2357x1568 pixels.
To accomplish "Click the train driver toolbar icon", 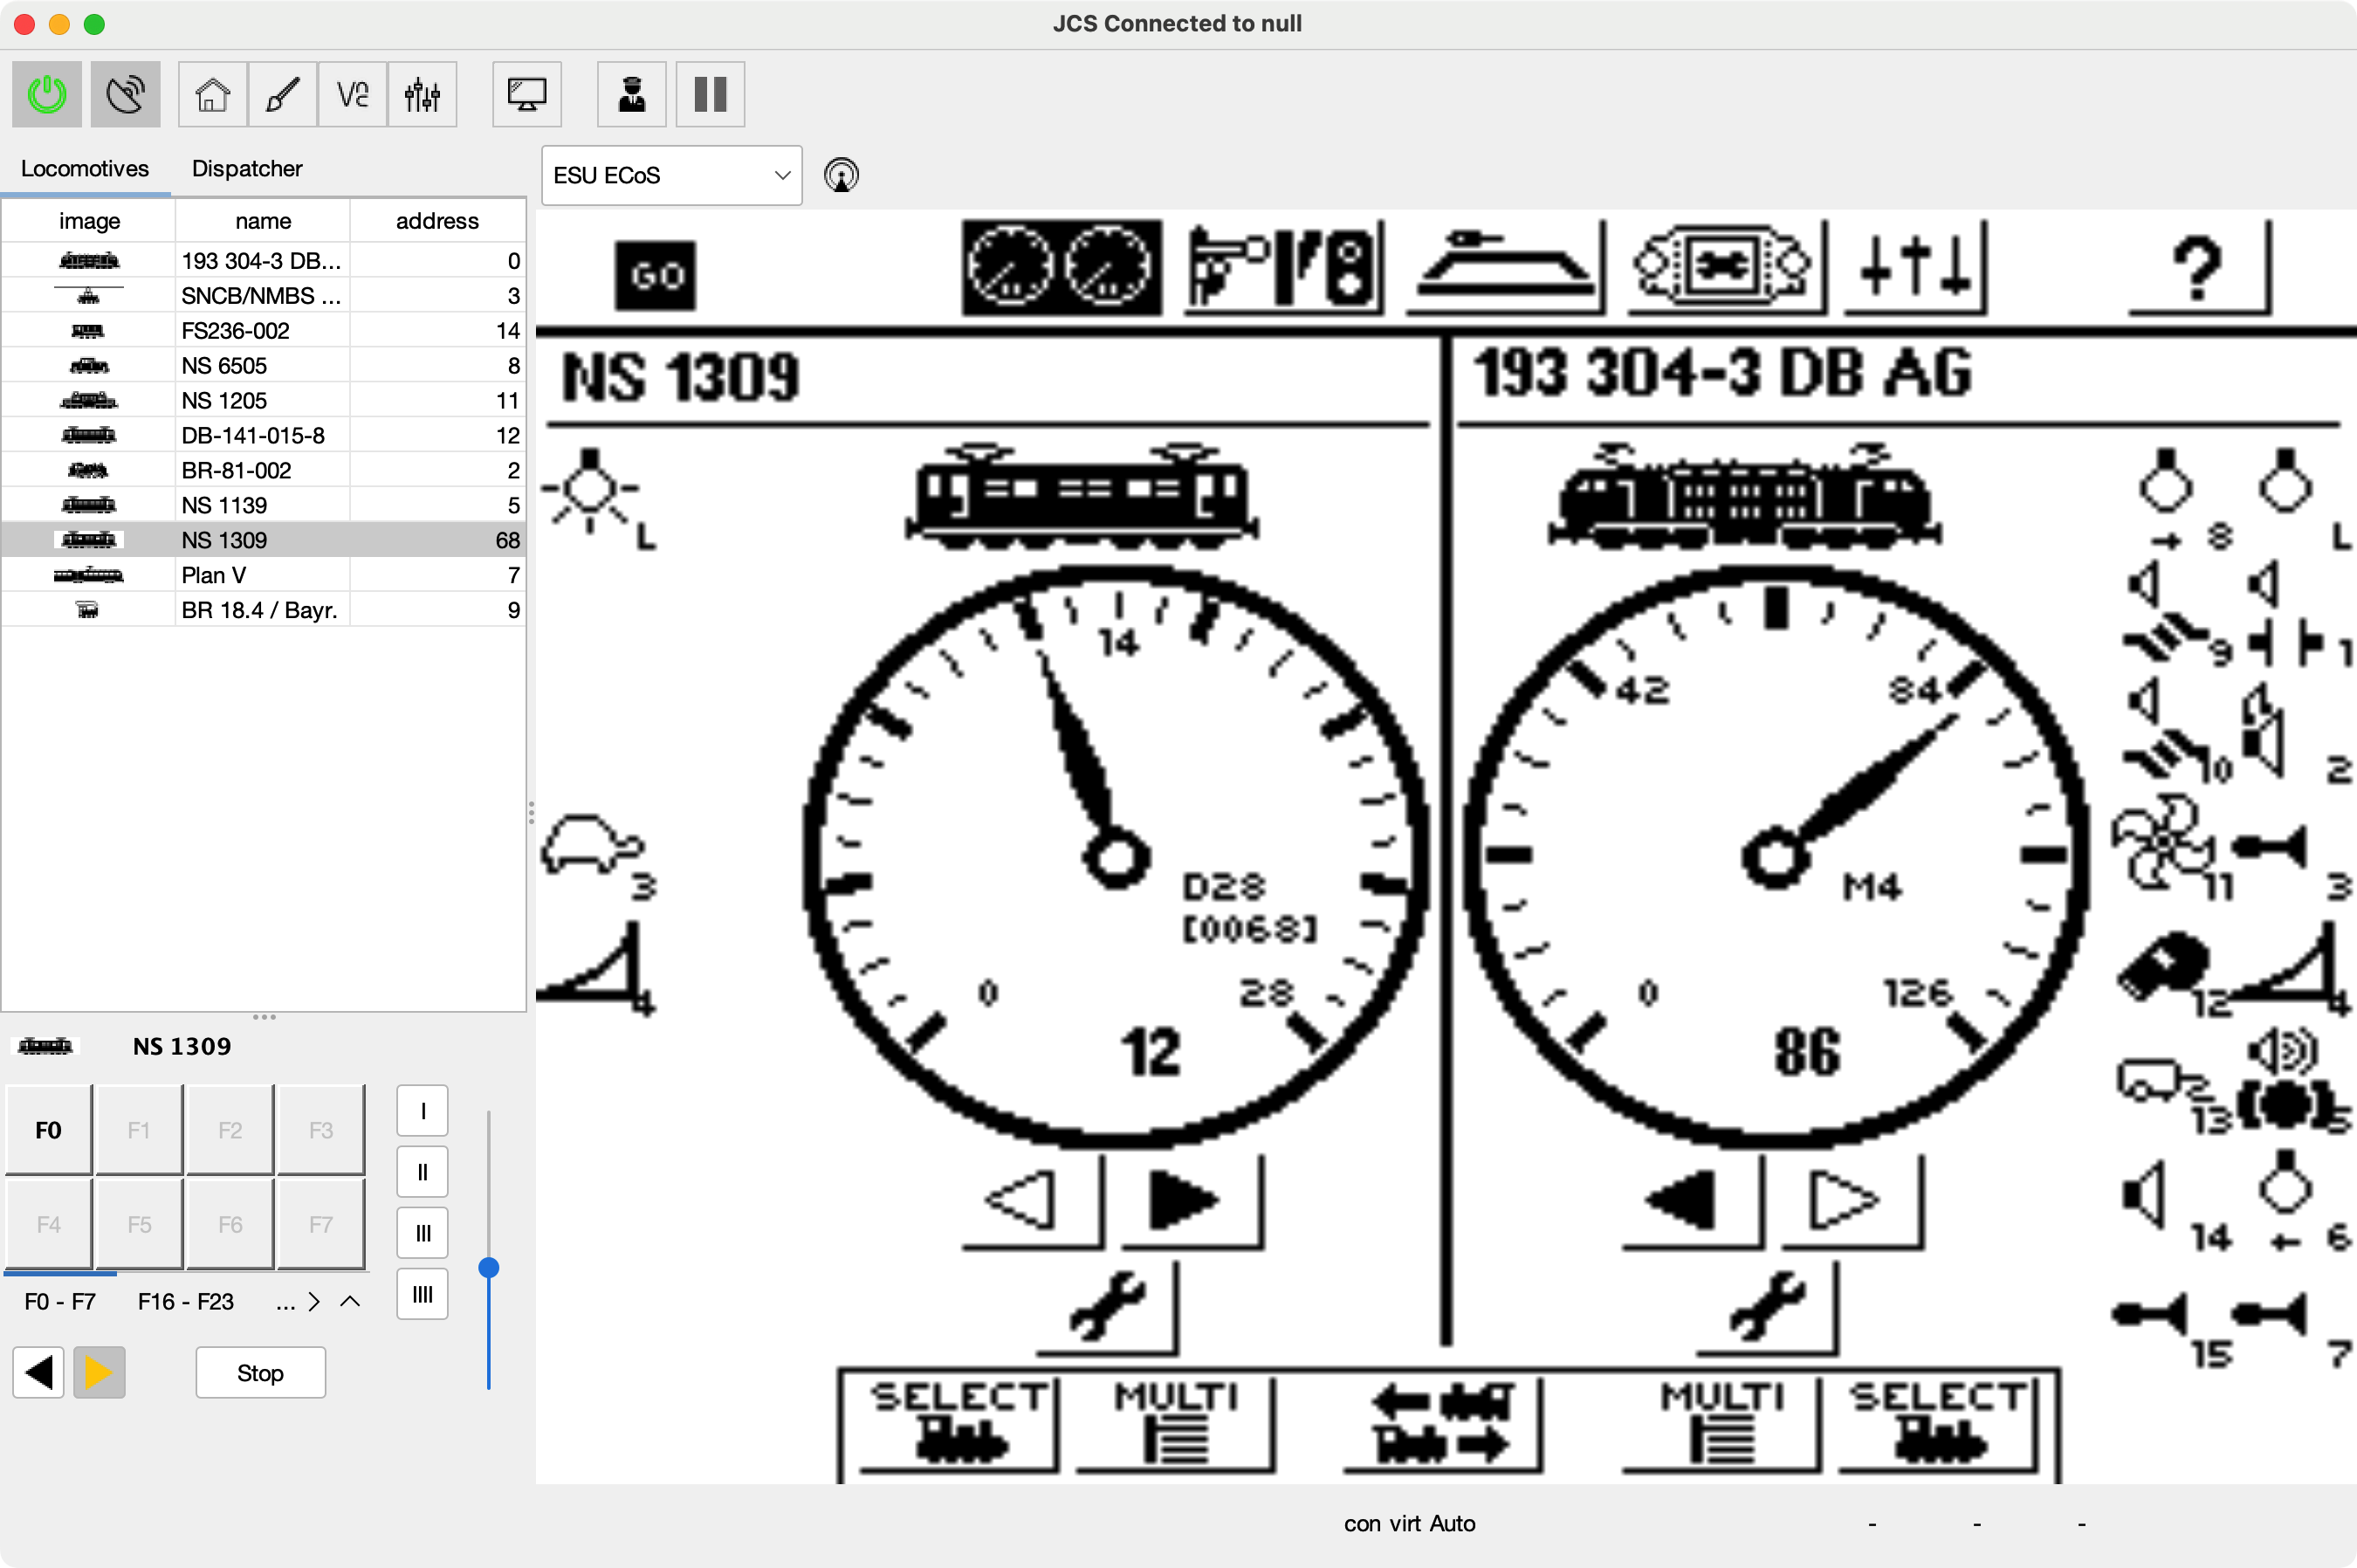I will [632, 95].
